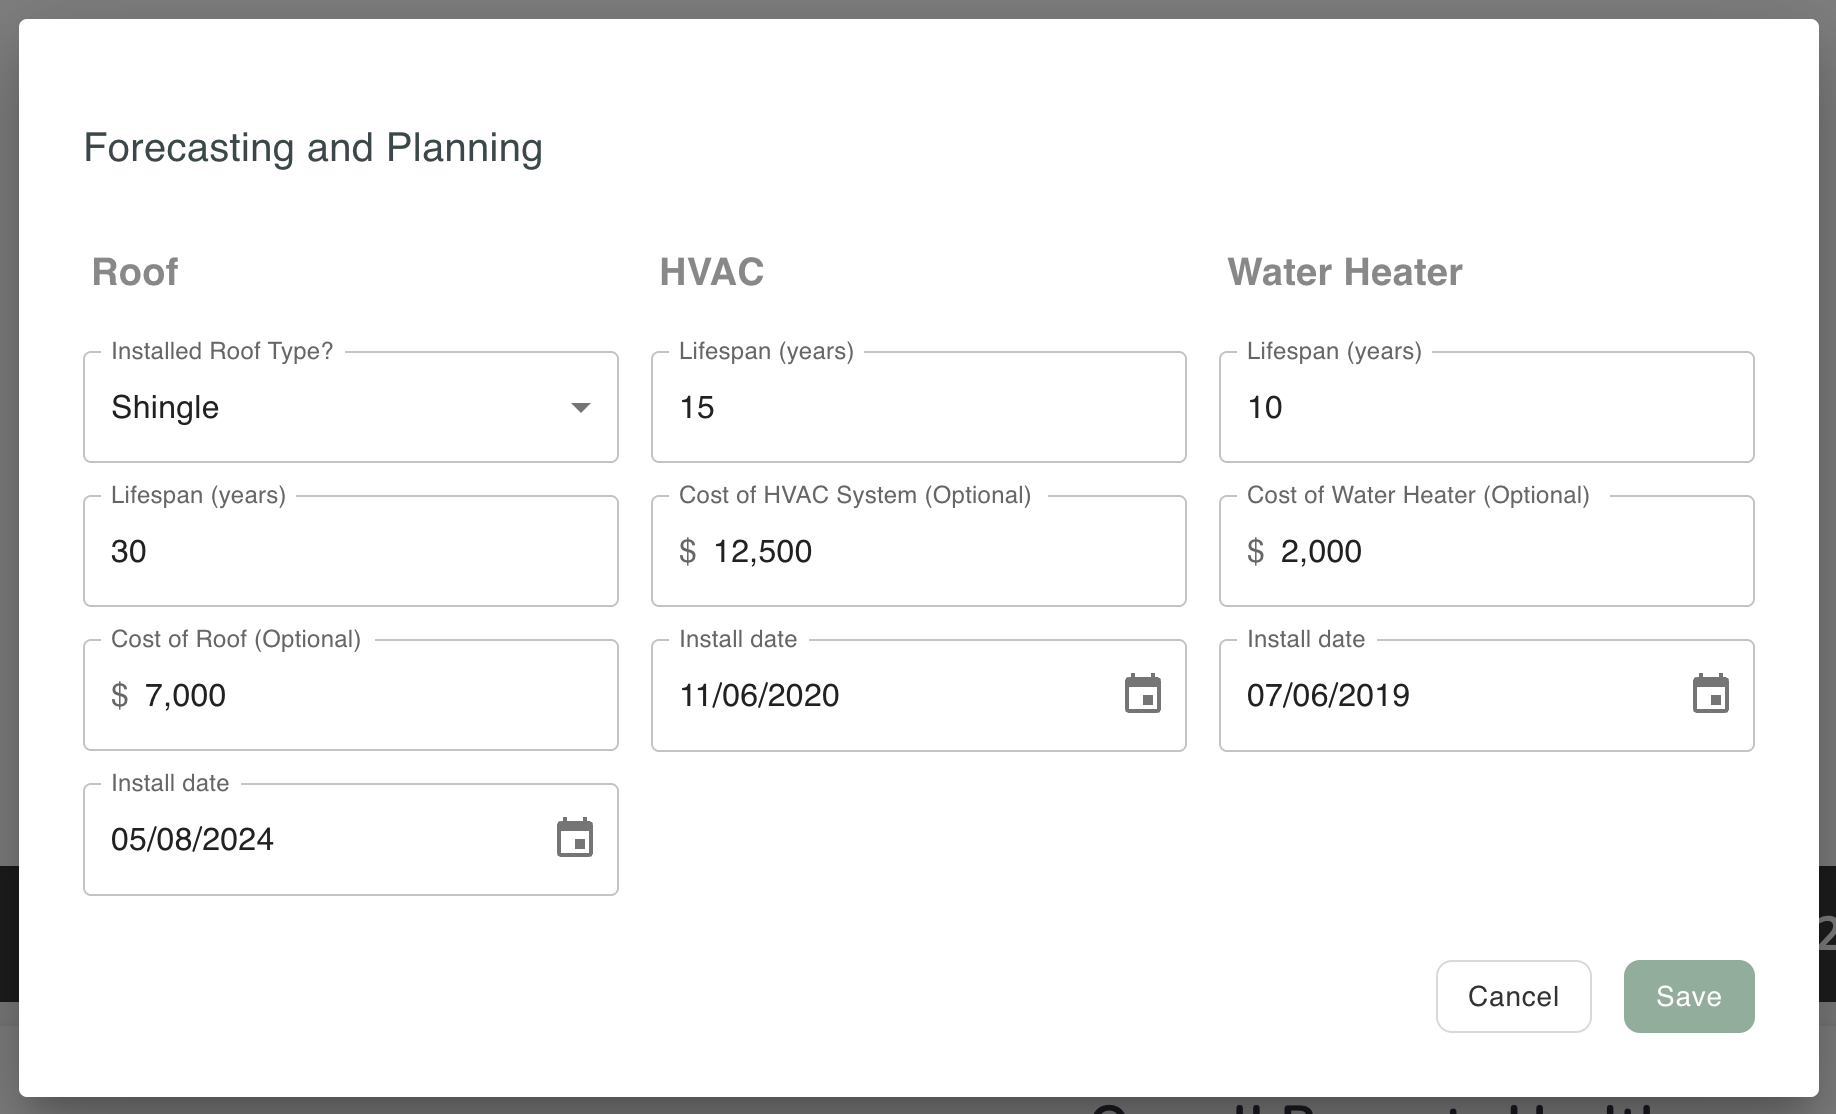Click the Water Heater cost value 2,000
The width and height of the screenshot is (1836, 1114).
coord(1321,551)
